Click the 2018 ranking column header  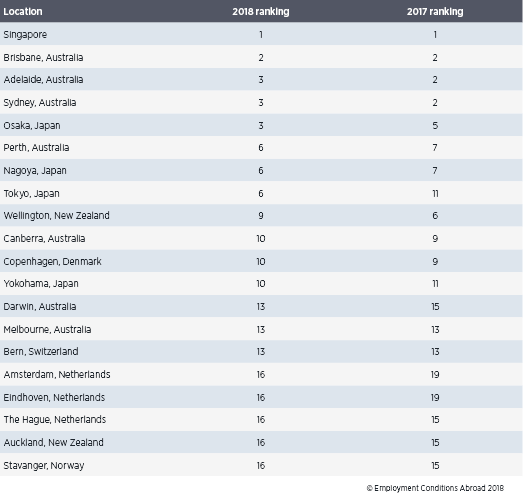pos(260,11)
